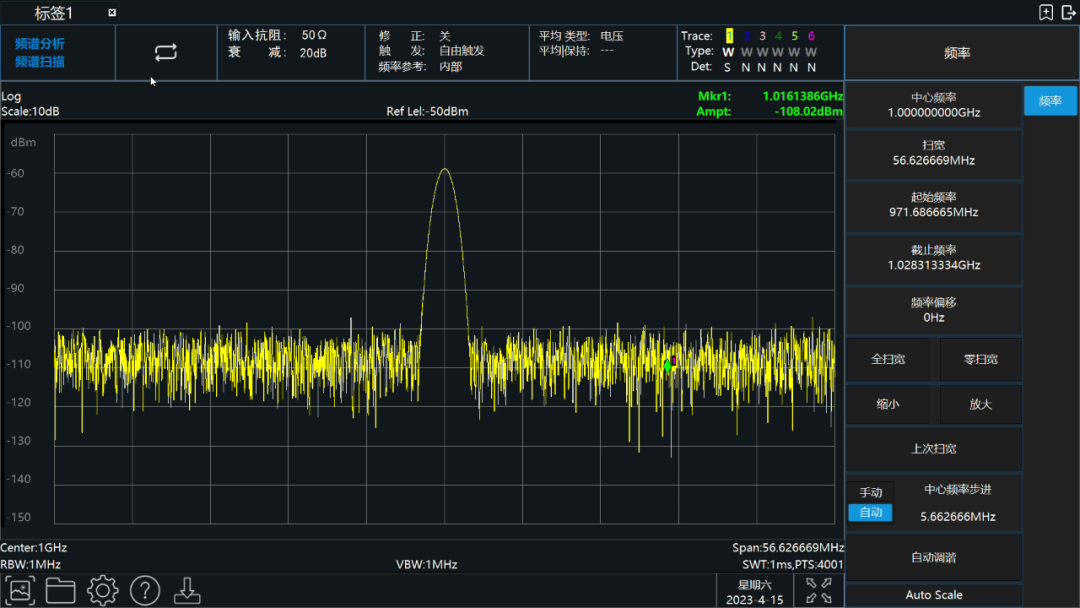This screenshot has height=608, width=1080.
Task: Click the 放大 button
Action: pos(980,404)
